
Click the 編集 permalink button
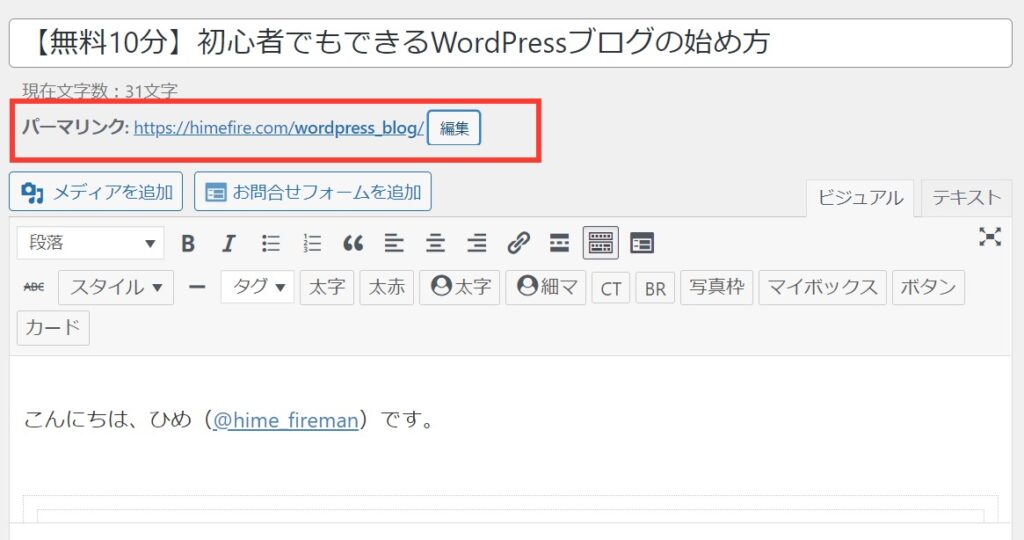[455, 128]
